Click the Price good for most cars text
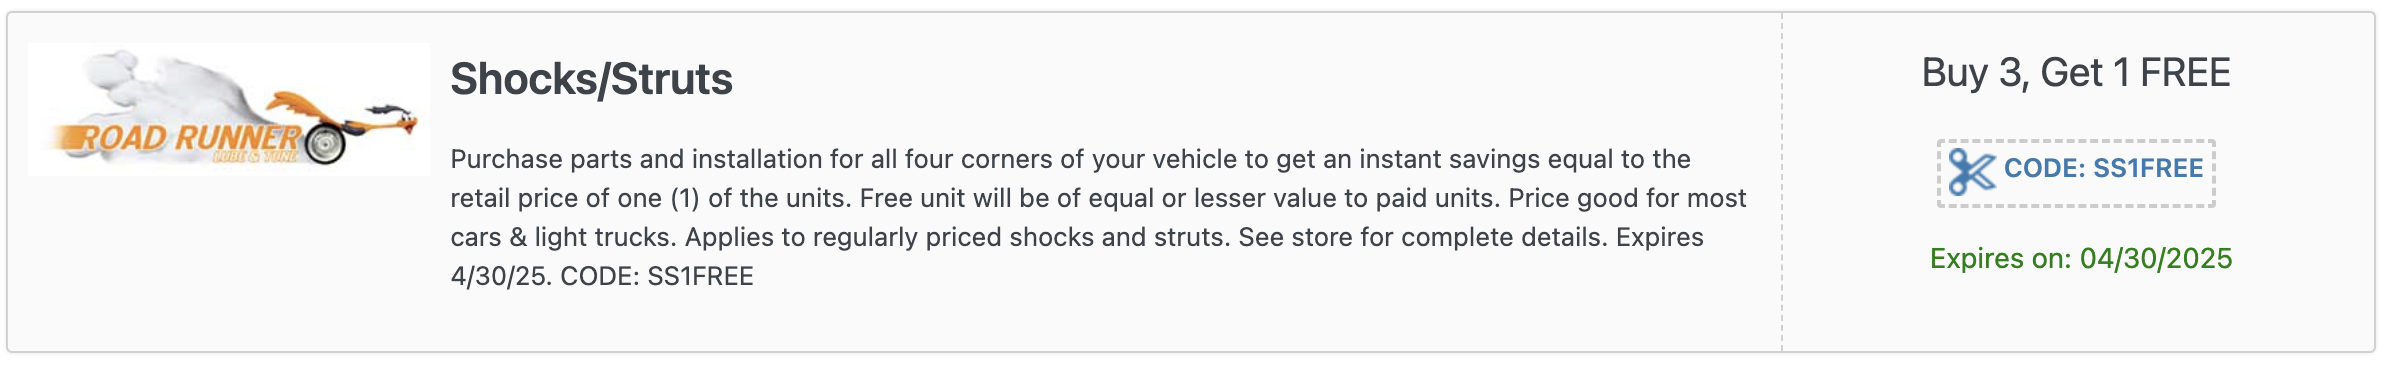 pyautogui.click(x=1098, y=217)
